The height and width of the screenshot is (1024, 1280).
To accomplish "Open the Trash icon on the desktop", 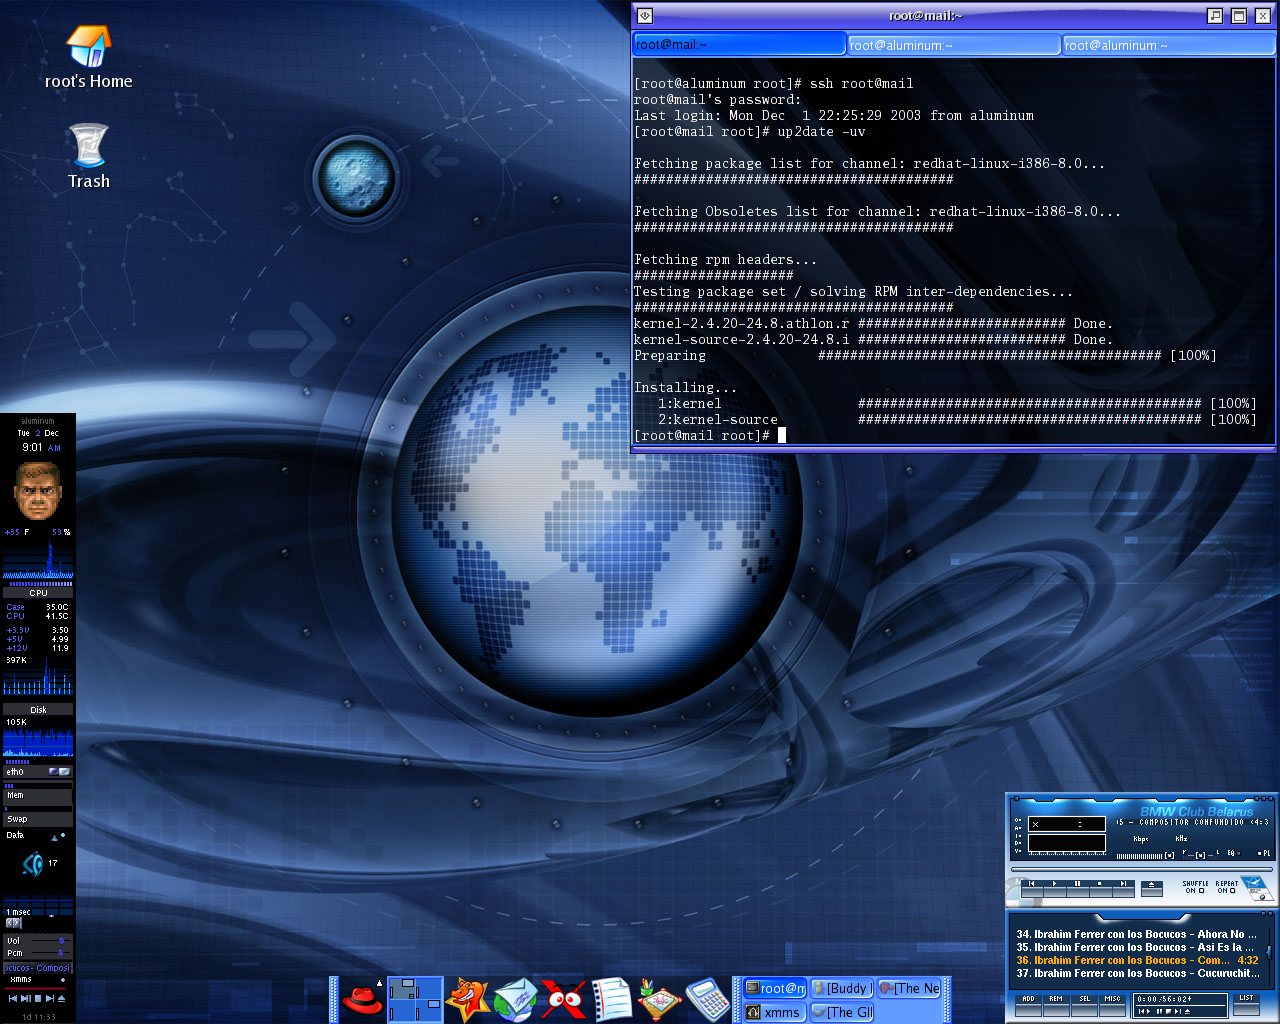I will (x=88, y=145).
